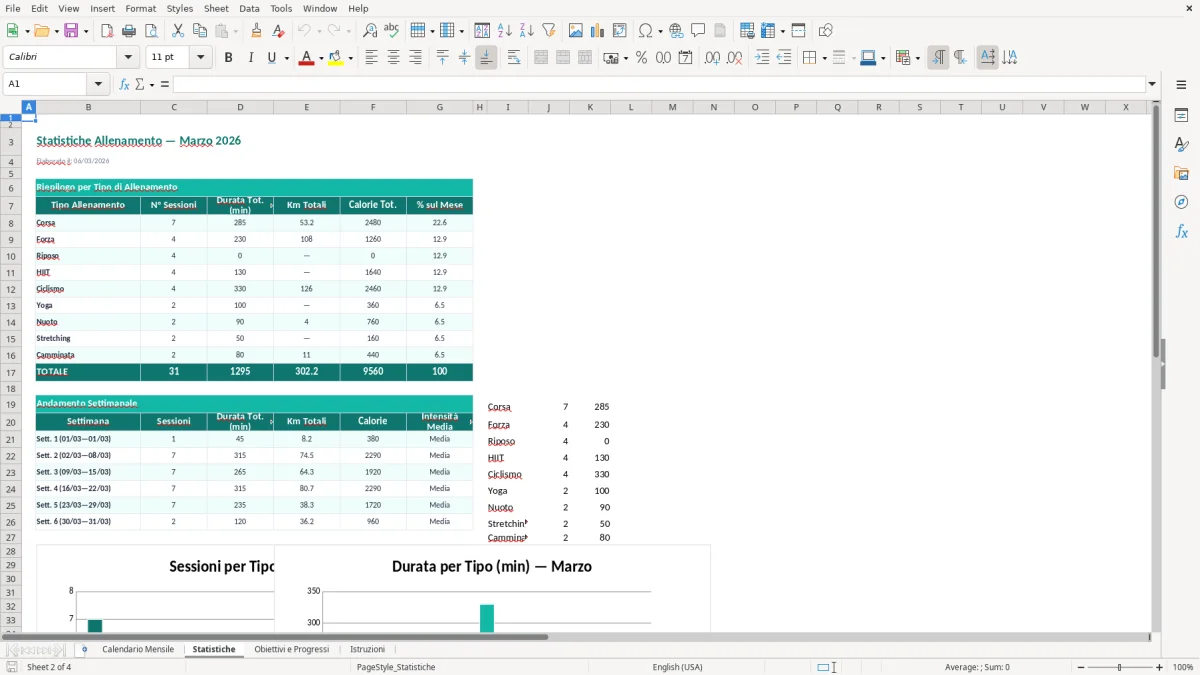Click into the formula input line
Viewport: 1200px width, 675px height.
[x=659, y=84]
